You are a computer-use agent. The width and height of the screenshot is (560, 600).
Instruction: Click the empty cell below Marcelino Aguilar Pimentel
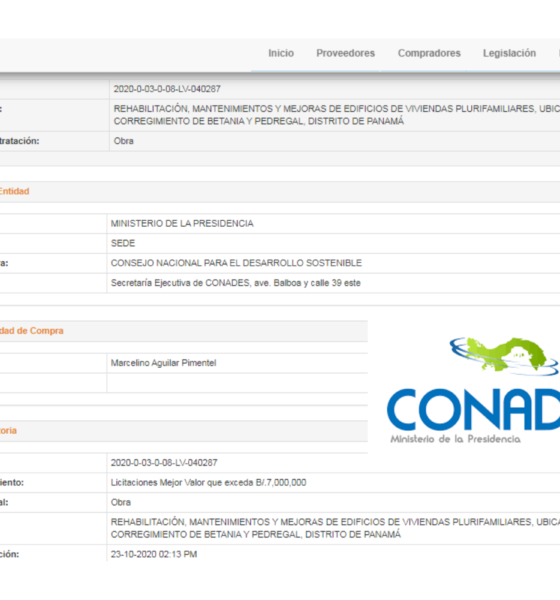click(237, 383)
